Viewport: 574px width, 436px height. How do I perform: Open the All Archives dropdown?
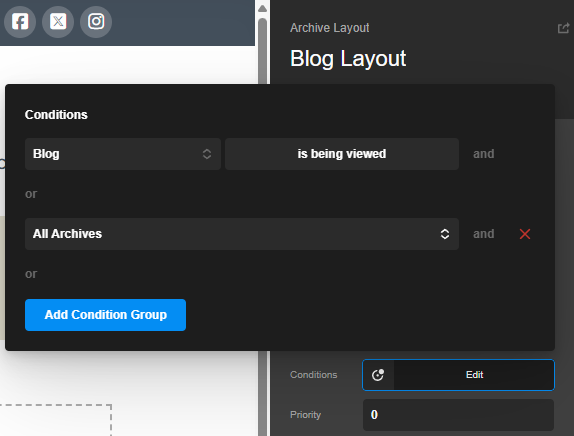click(242, 234)
